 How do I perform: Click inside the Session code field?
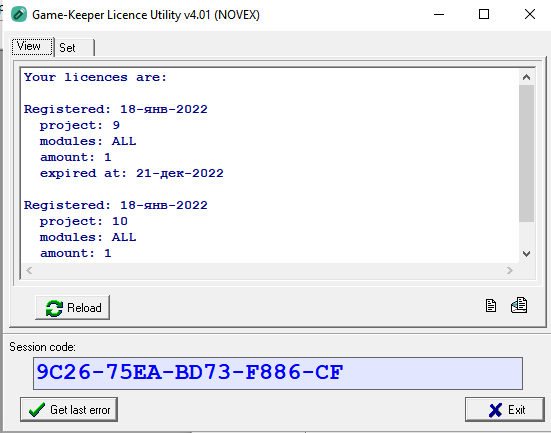pos(278,373)
